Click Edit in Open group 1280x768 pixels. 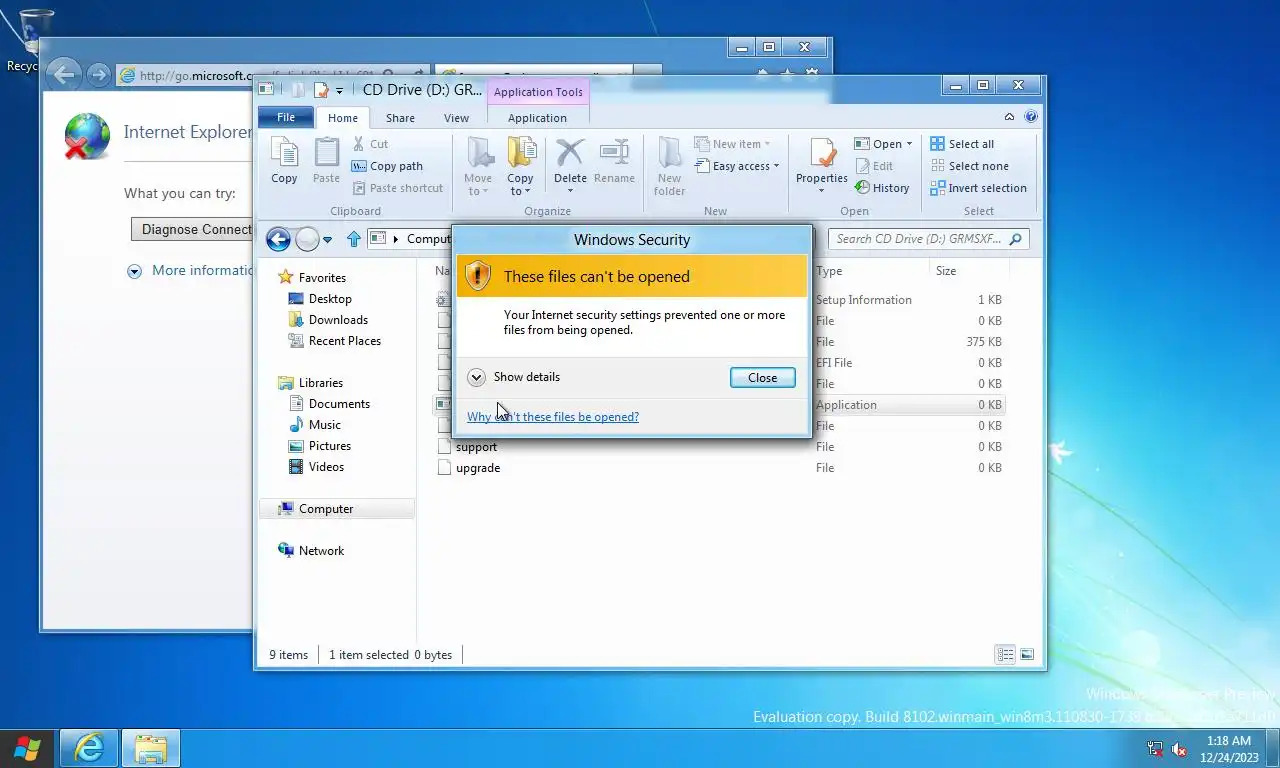click(x=874, y=166)
